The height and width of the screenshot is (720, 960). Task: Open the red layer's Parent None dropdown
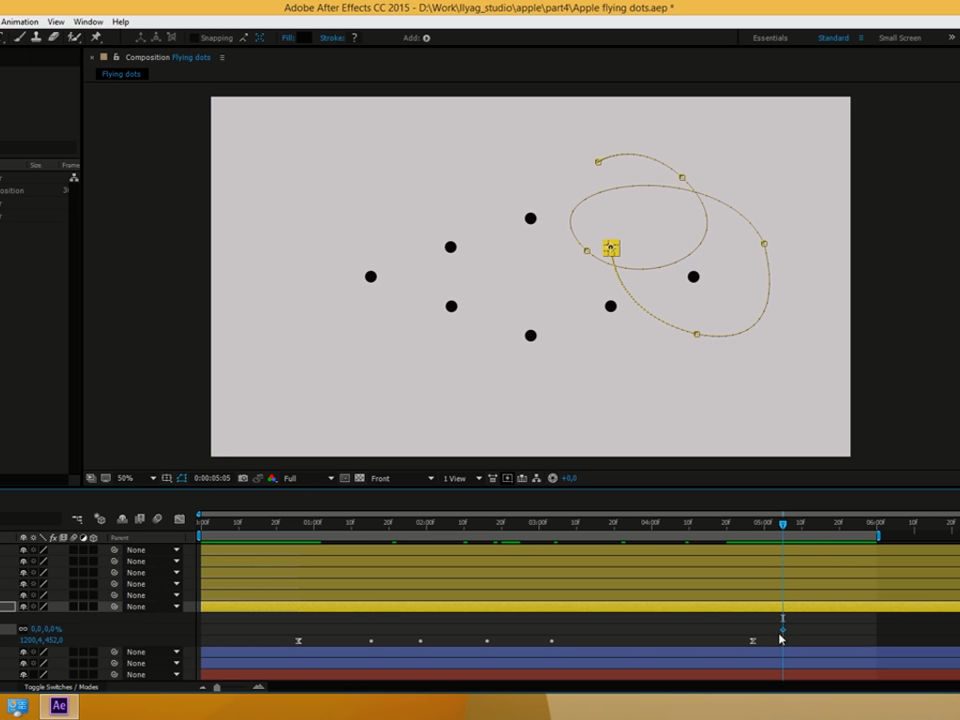(x=153, y=675)
